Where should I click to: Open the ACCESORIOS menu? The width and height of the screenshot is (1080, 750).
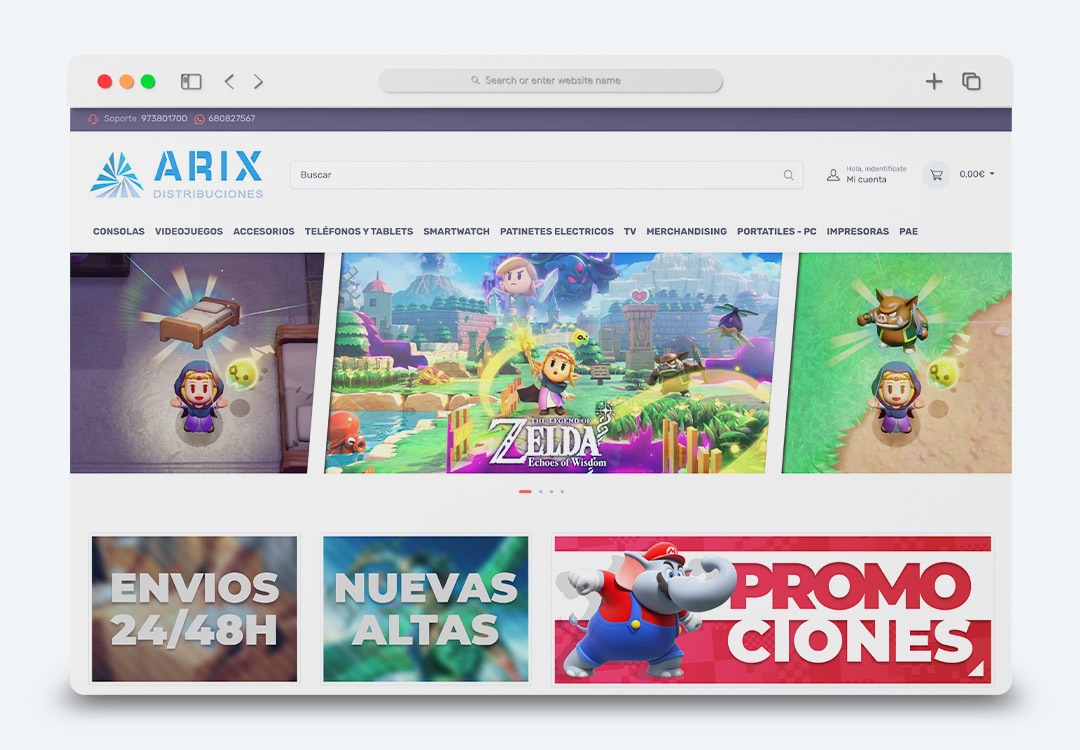264,231
